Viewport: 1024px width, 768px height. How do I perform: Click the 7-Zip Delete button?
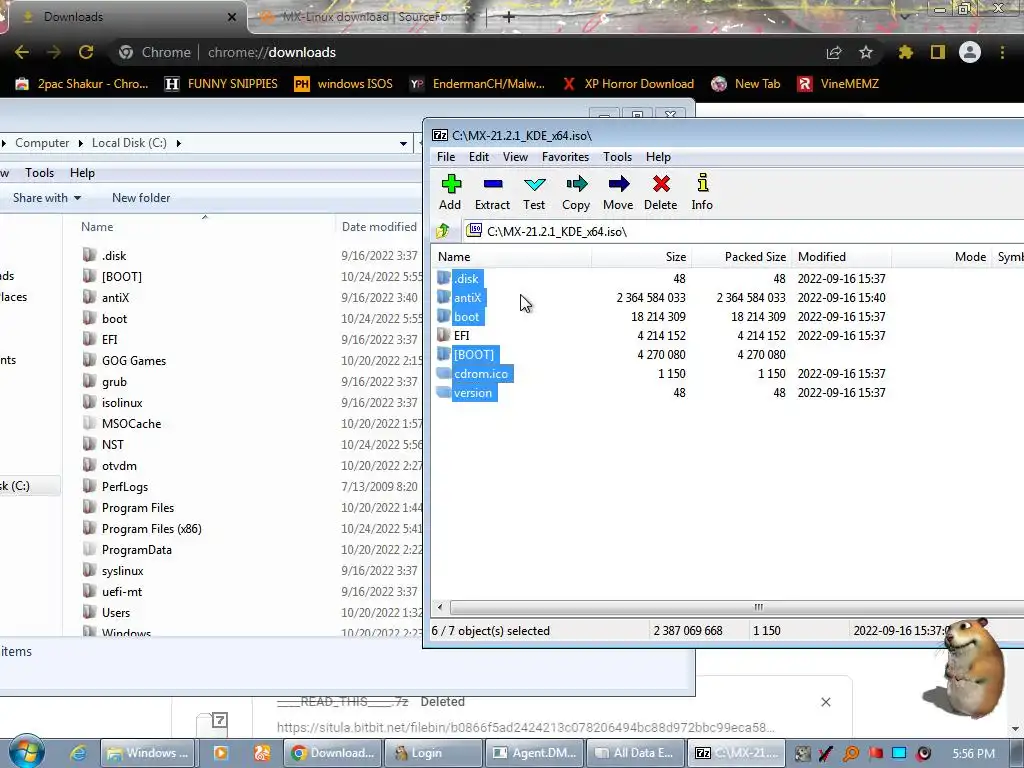(660, 193)
